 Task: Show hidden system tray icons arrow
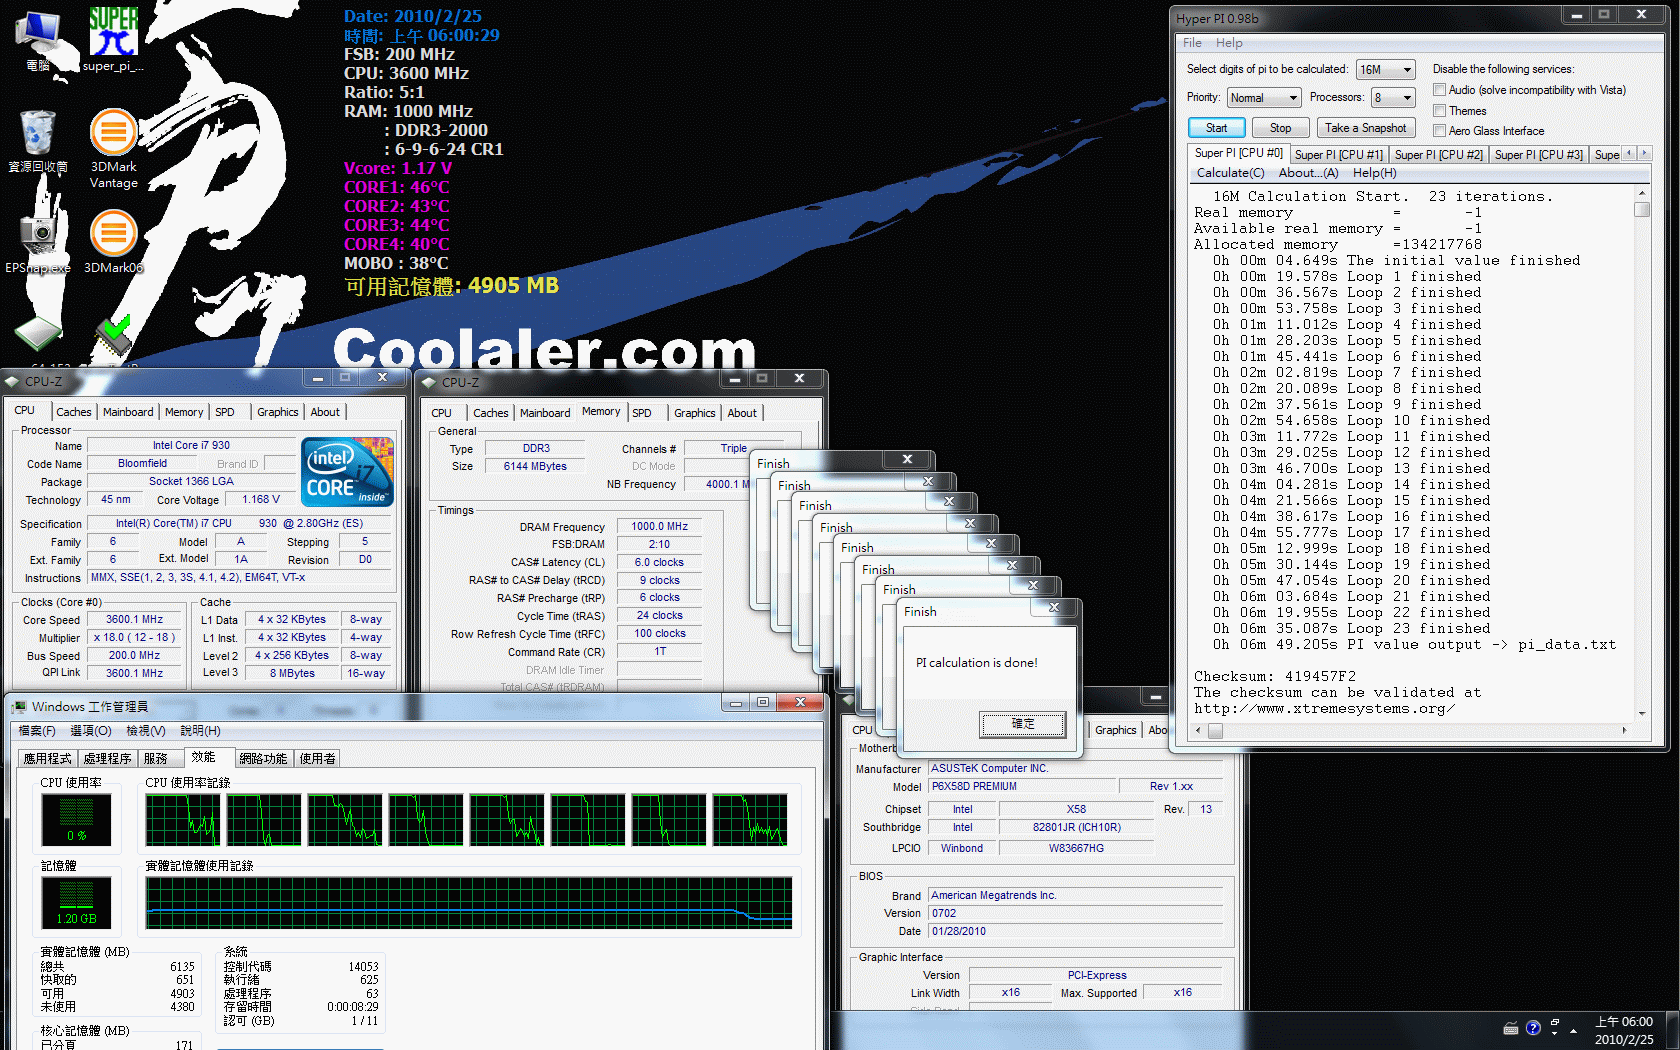coord(1573,1030)
